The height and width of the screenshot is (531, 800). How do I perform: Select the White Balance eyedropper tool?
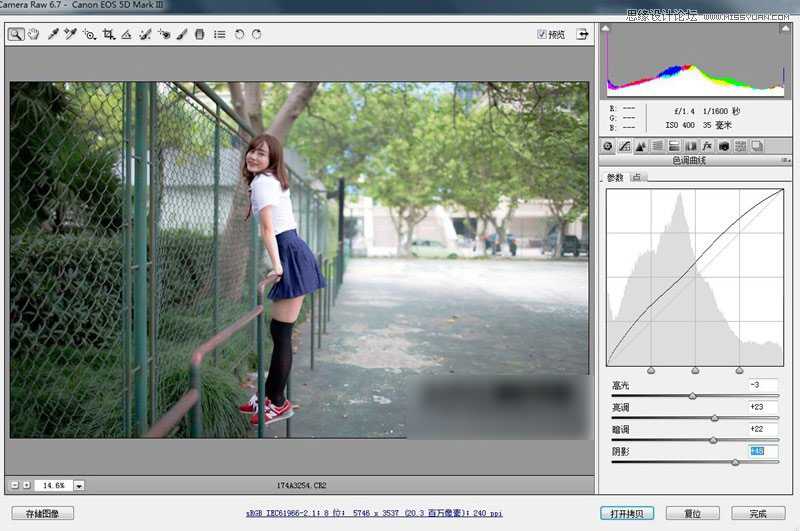pyautogui.click(x=53, y=34)
